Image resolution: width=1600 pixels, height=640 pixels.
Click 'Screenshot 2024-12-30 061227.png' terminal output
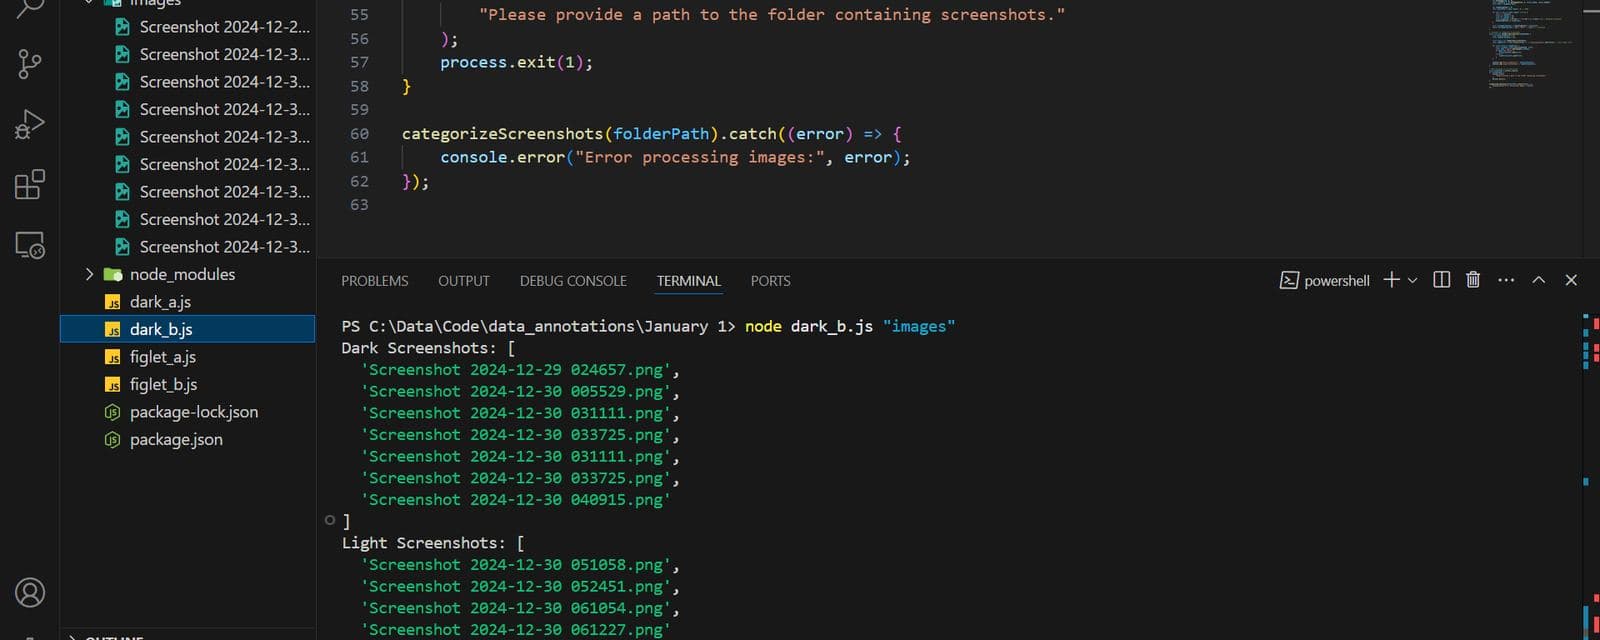tap(516, 630)
